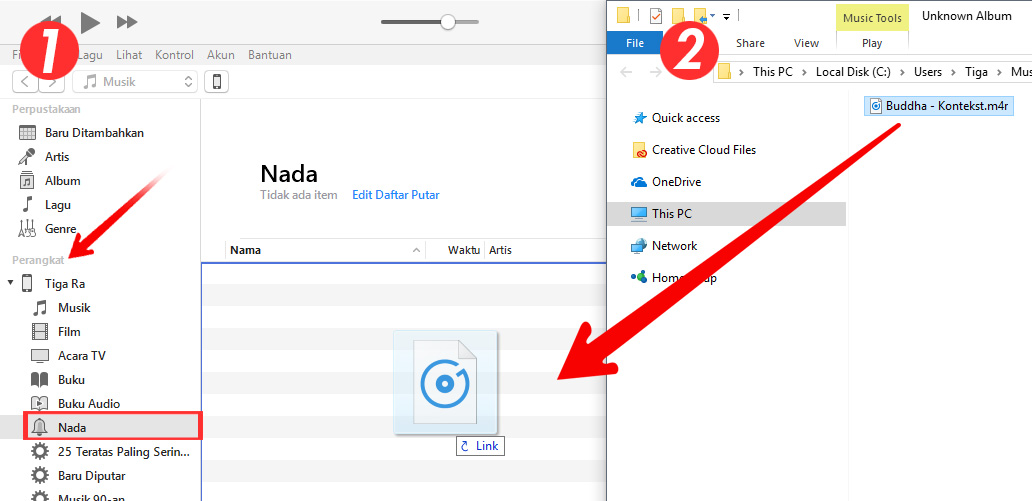Screen dimensions: 1032x501
Task: Skip to next track in iTunes
Action: tap(126, 22)
